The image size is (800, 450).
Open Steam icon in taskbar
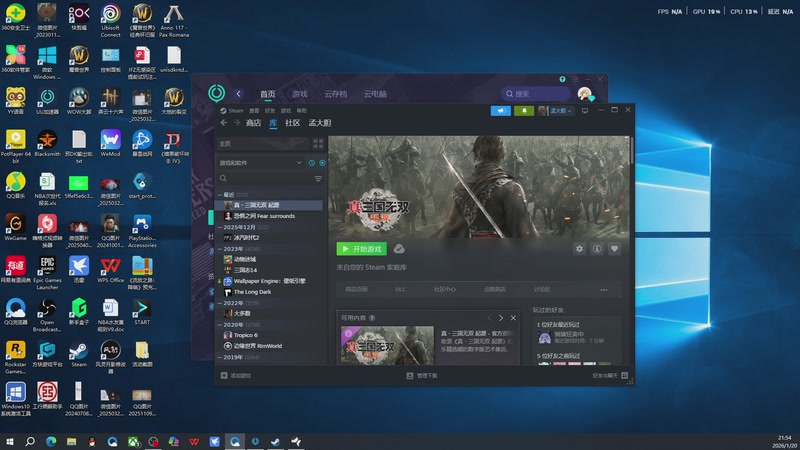click(x=276, y=441)
